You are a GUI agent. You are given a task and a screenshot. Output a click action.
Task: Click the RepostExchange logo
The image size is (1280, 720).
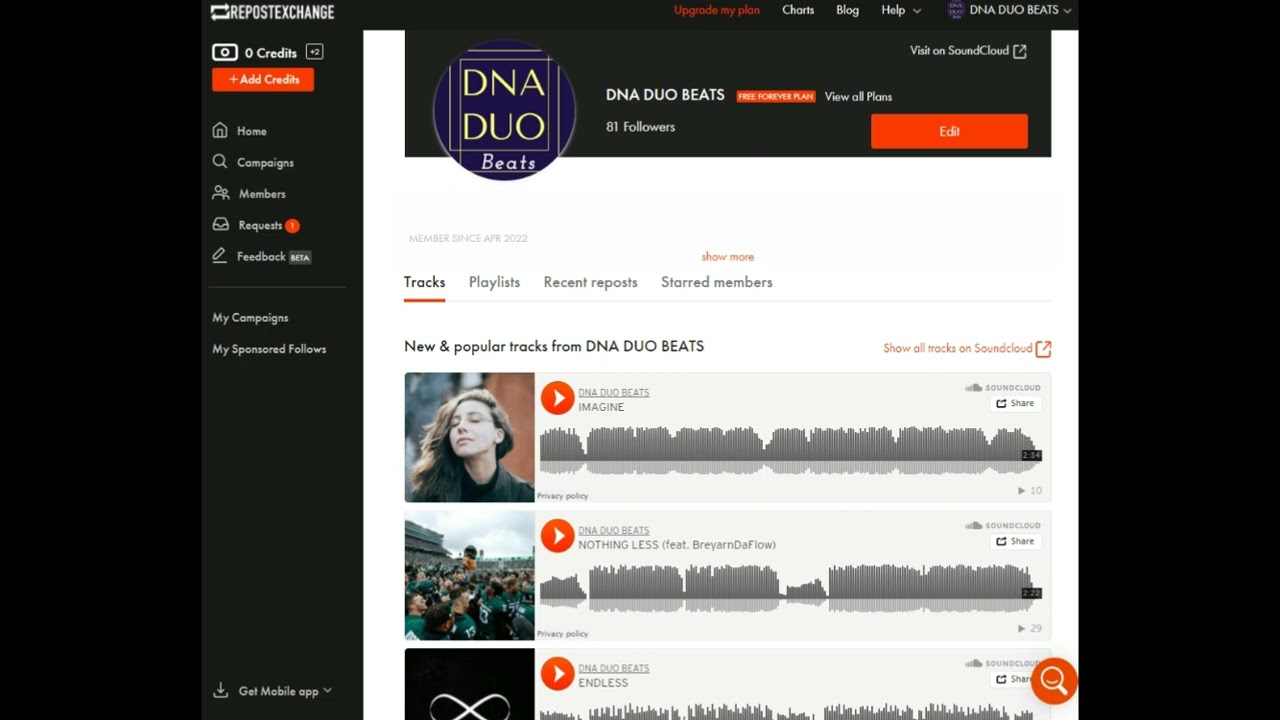coord(272,12)
